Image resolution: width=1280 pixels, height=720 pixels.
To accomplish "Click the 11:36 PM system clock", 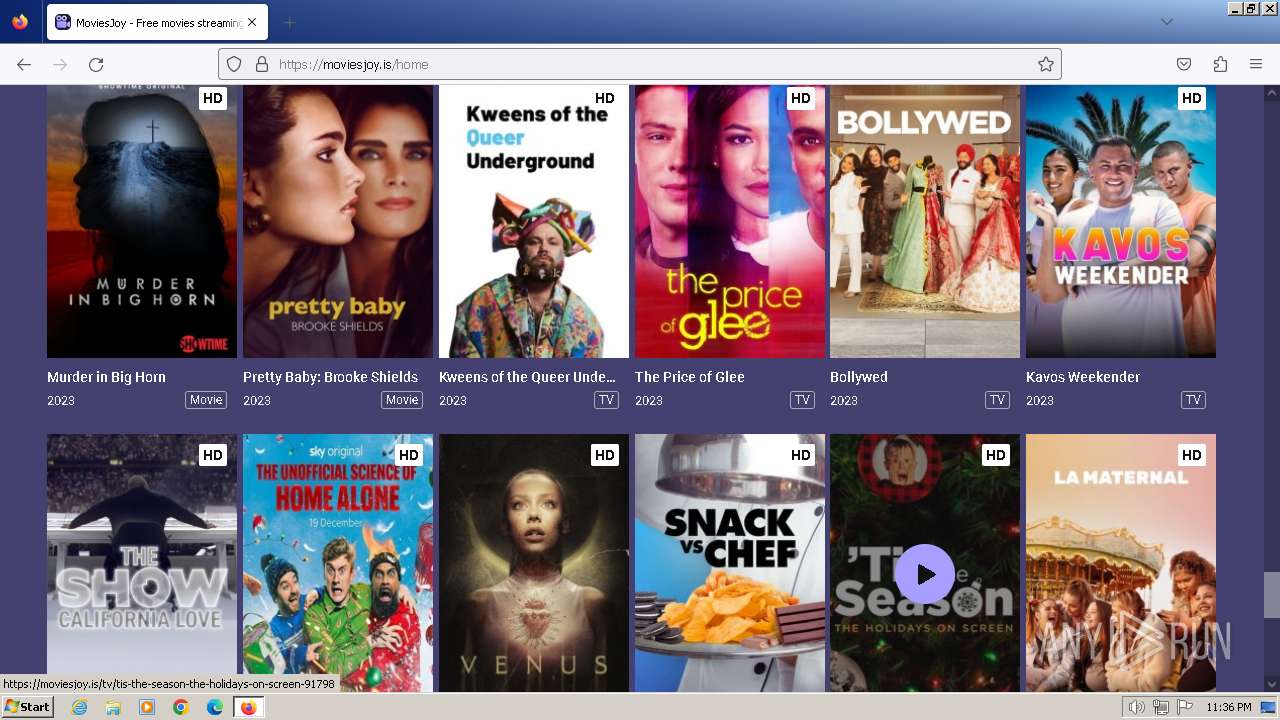I will point(1229,707).
